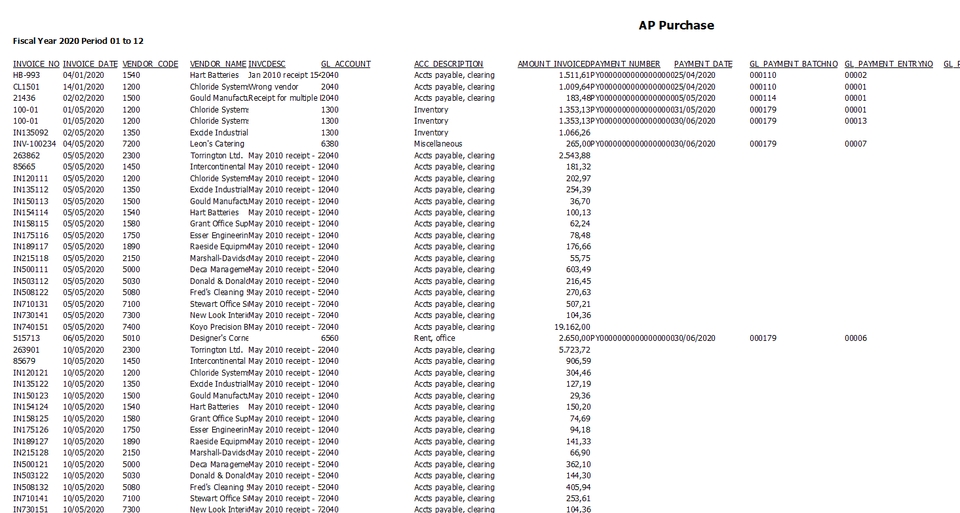Image resolution: width=960 pixels, height=513 pixels.
Task: Click the ACC DESCRIPTION column header
Action: point(449,64)
